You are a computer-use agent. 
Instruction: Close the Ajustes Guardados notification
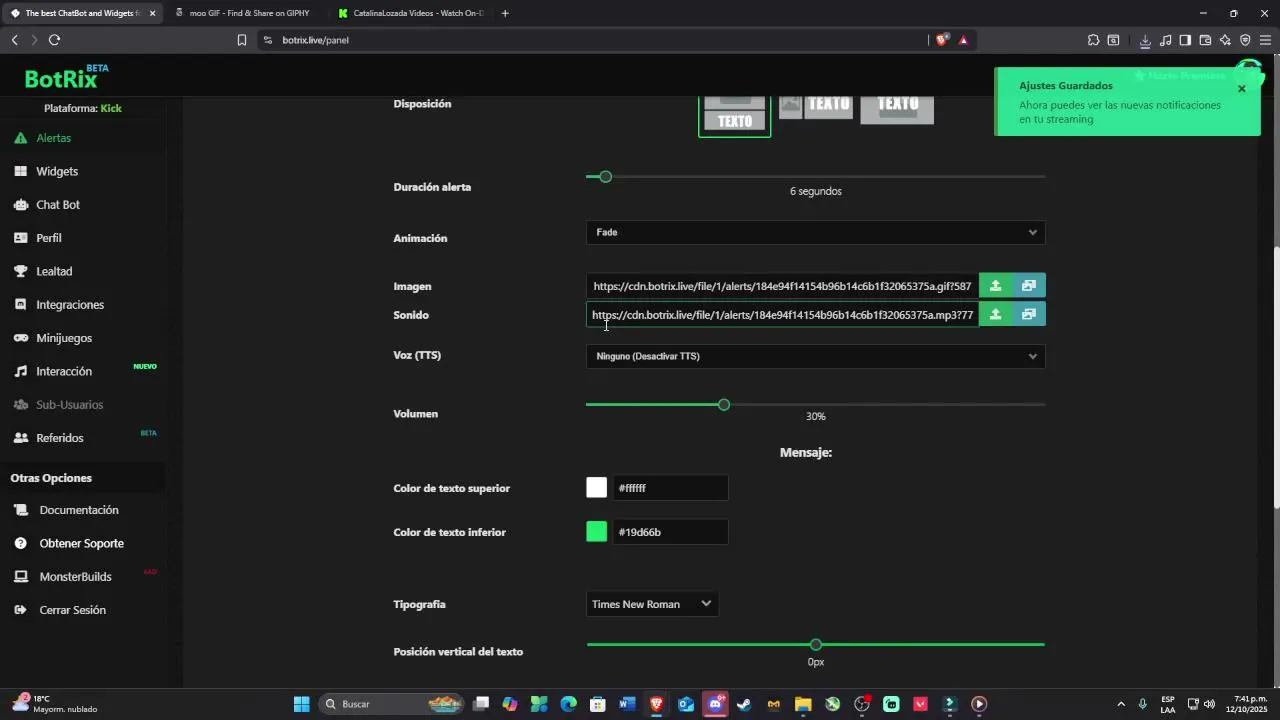click(x=1242, y=89)
